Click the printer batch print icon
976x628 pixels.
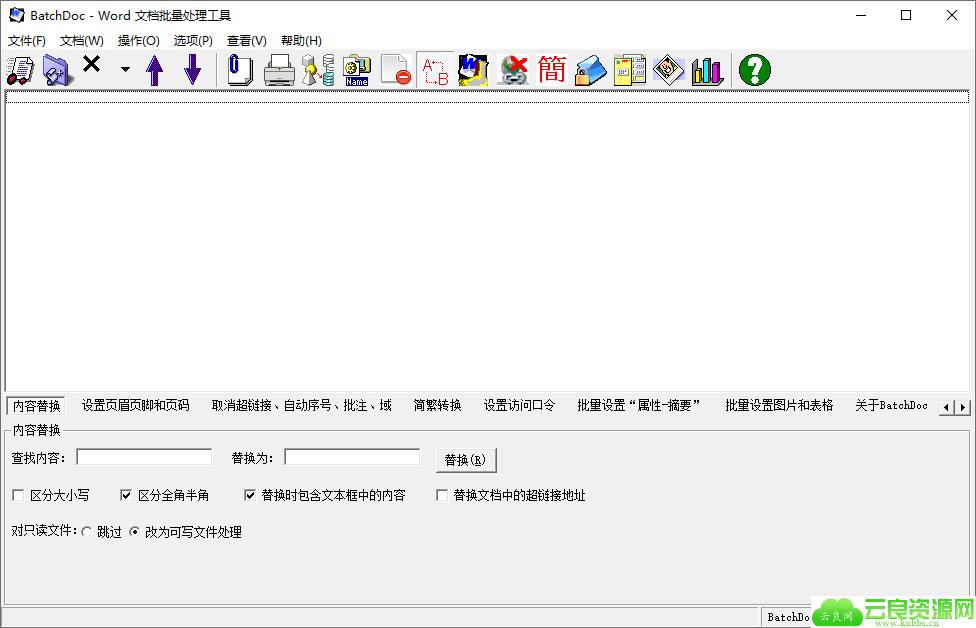pyautogui.click(x=279, y=70)
